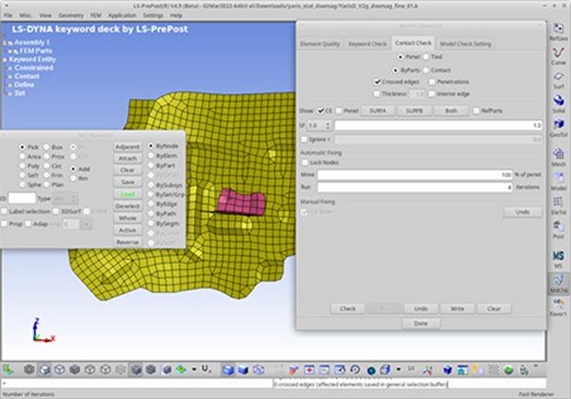The image size is (571, 399).
Task: Enable the Thickness checkbox
Action: pos(377,94)
